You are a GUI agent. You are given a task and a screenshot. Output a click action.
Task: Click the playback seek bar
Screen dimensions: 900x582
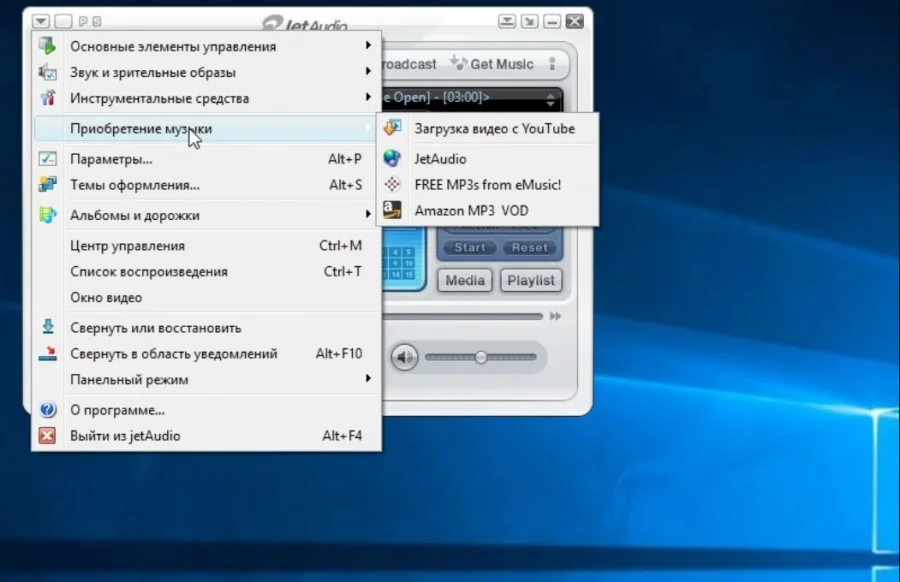coord(462,316)
